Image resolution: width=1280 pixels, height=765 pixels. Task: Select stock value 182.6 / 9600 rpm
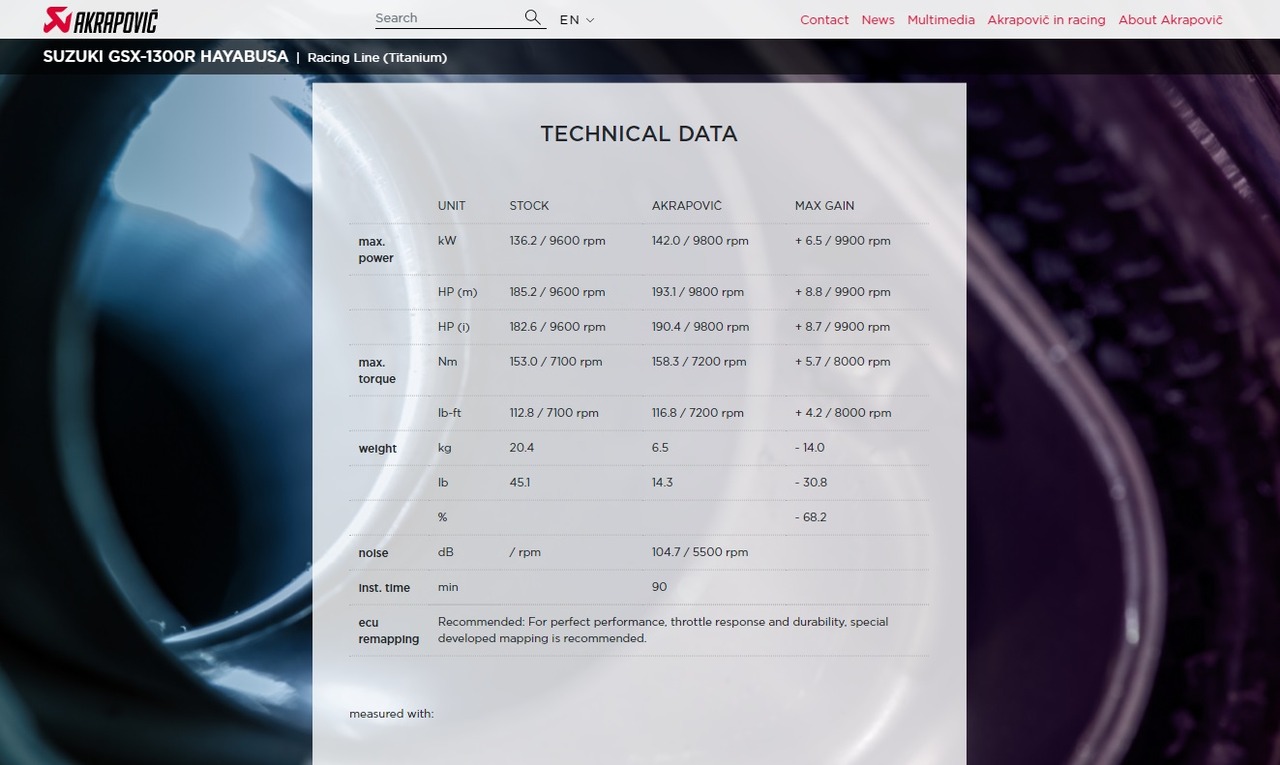557,327
